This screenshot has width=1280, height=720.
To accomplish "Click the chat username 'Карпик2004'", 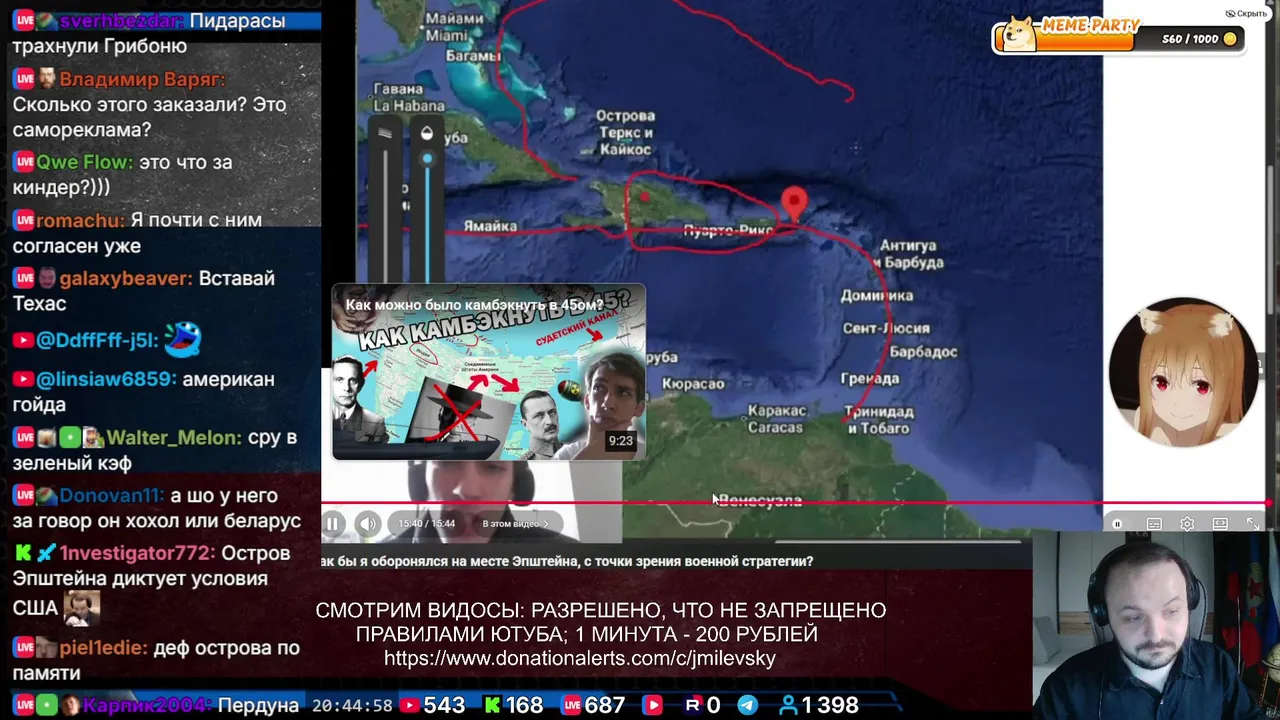I will click(x=146, y=705).
